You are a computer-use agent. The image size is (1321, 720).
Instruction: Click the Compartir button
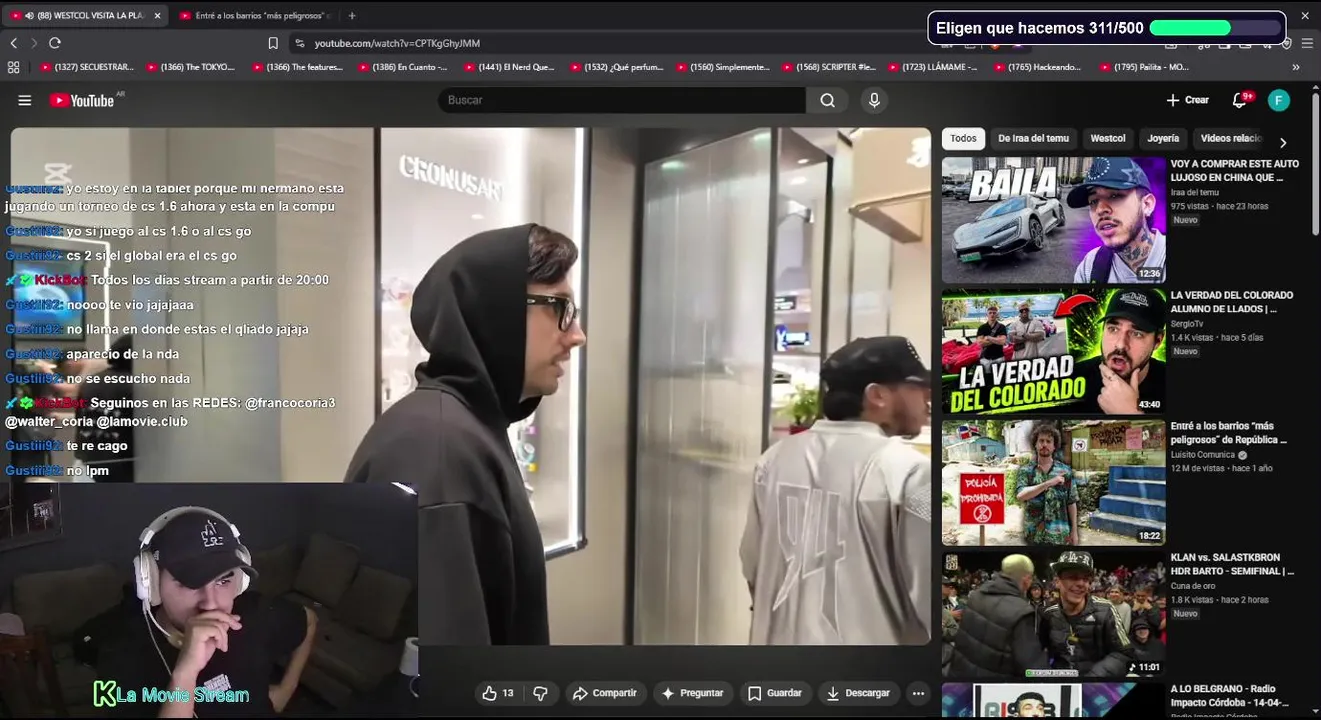pyautogui.click(x=604, y=693)
